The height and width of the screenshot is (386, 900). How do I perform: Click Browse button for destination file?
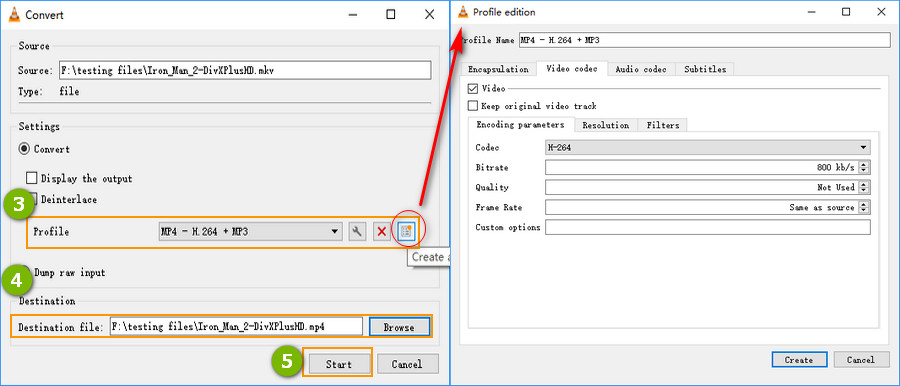point(399,327)
